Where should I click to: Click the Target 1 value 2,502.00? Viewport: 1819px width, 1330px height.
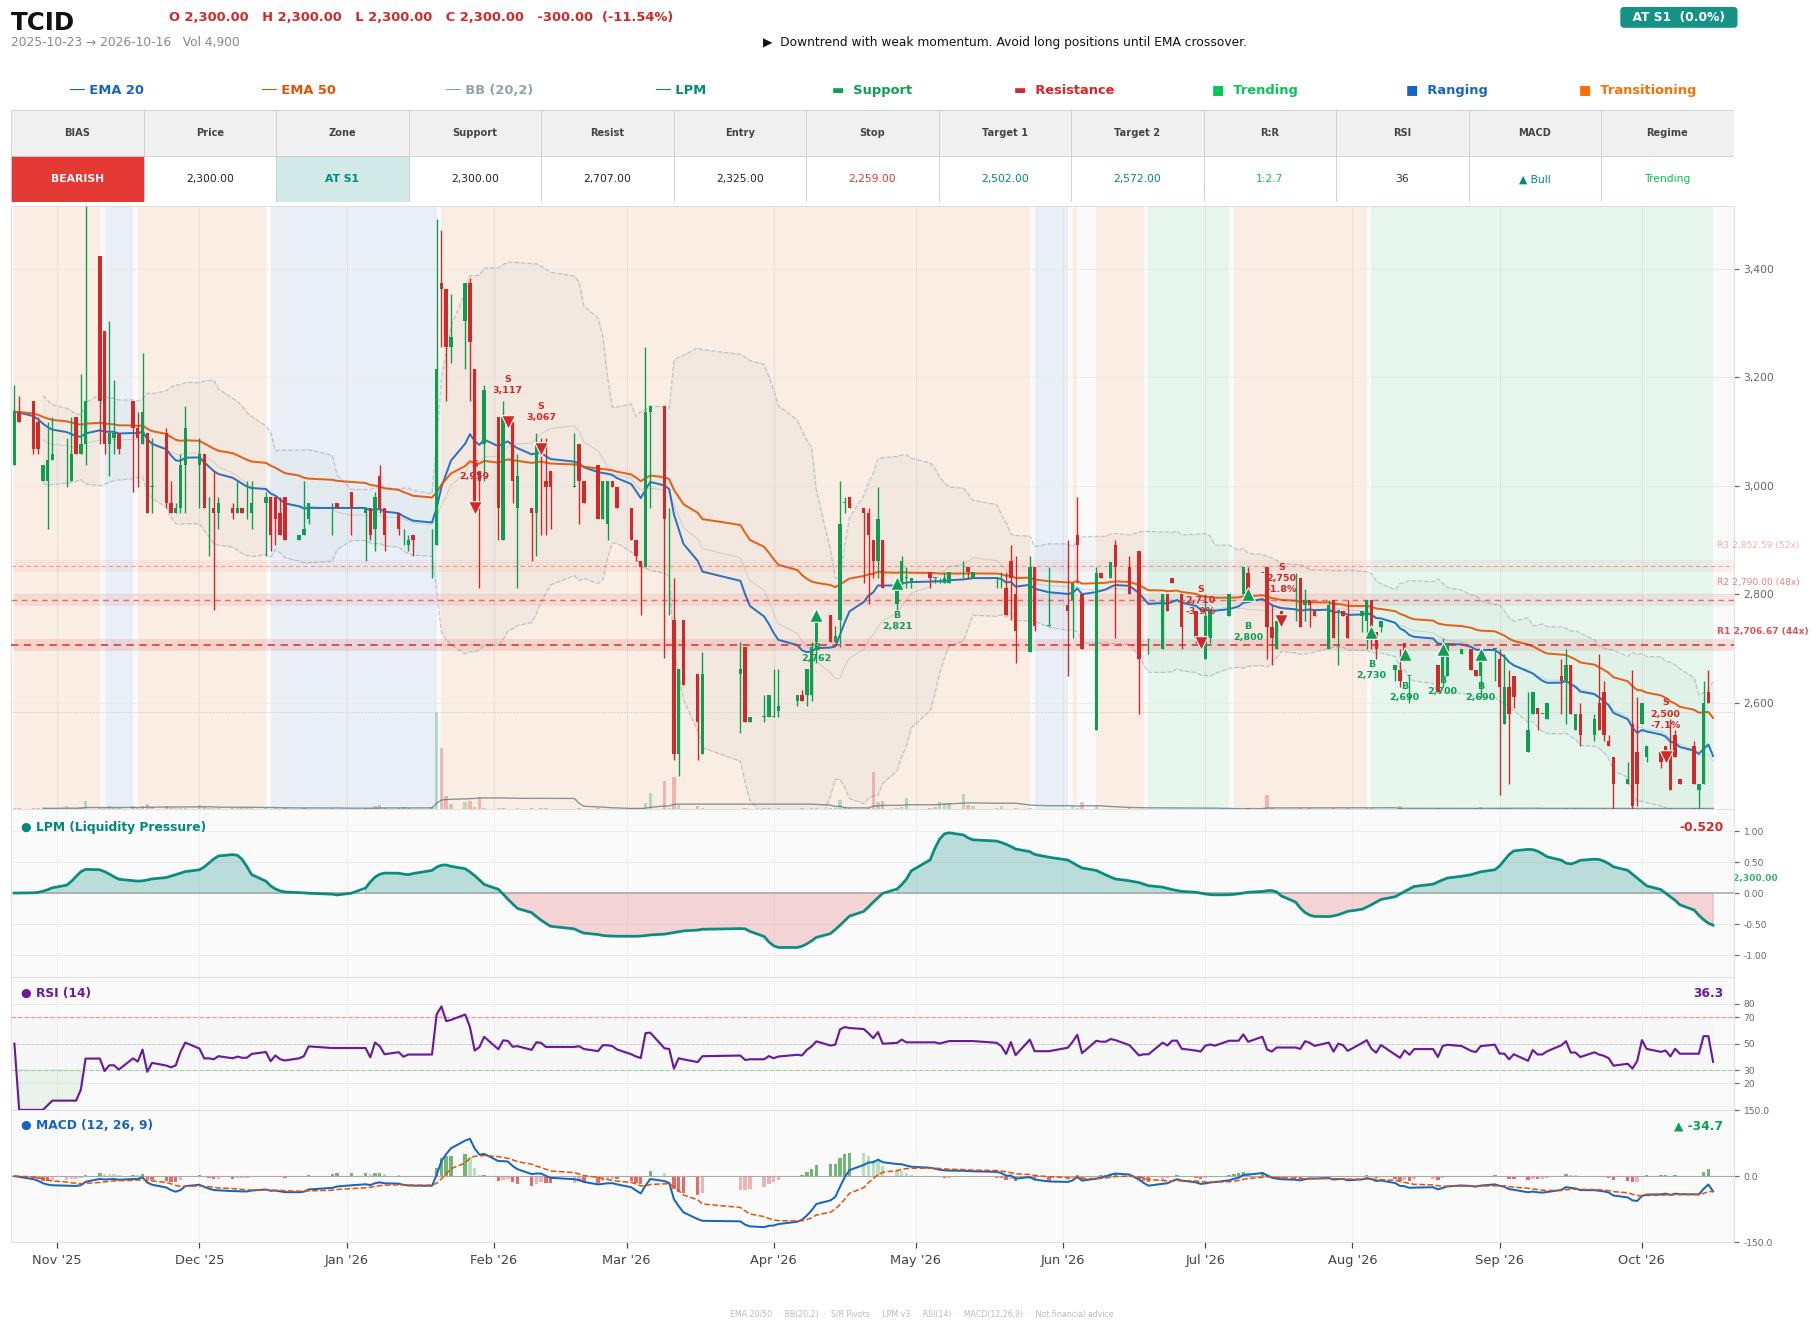tap(1004, 179)
